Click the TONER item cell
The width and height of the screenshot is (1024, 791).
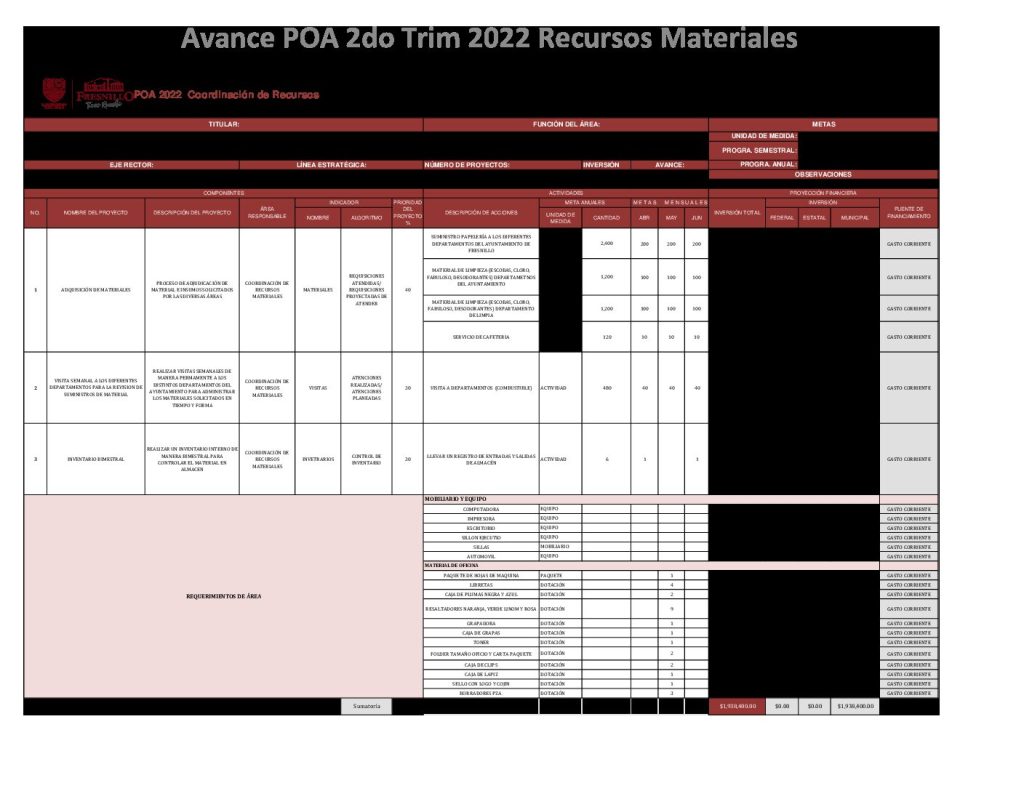[x=481, y=642]
